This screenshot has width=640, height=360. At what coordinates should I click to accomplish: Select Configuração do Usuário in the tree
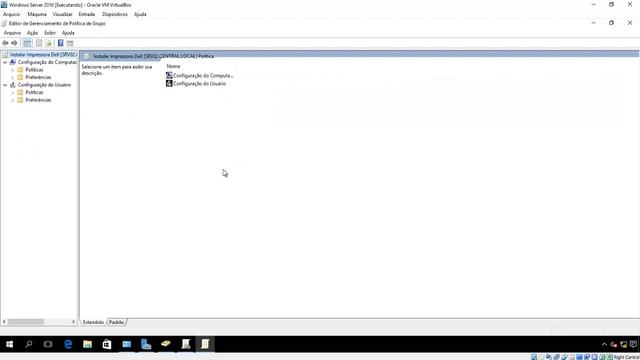pyautogui.click(x=44, y=85)
